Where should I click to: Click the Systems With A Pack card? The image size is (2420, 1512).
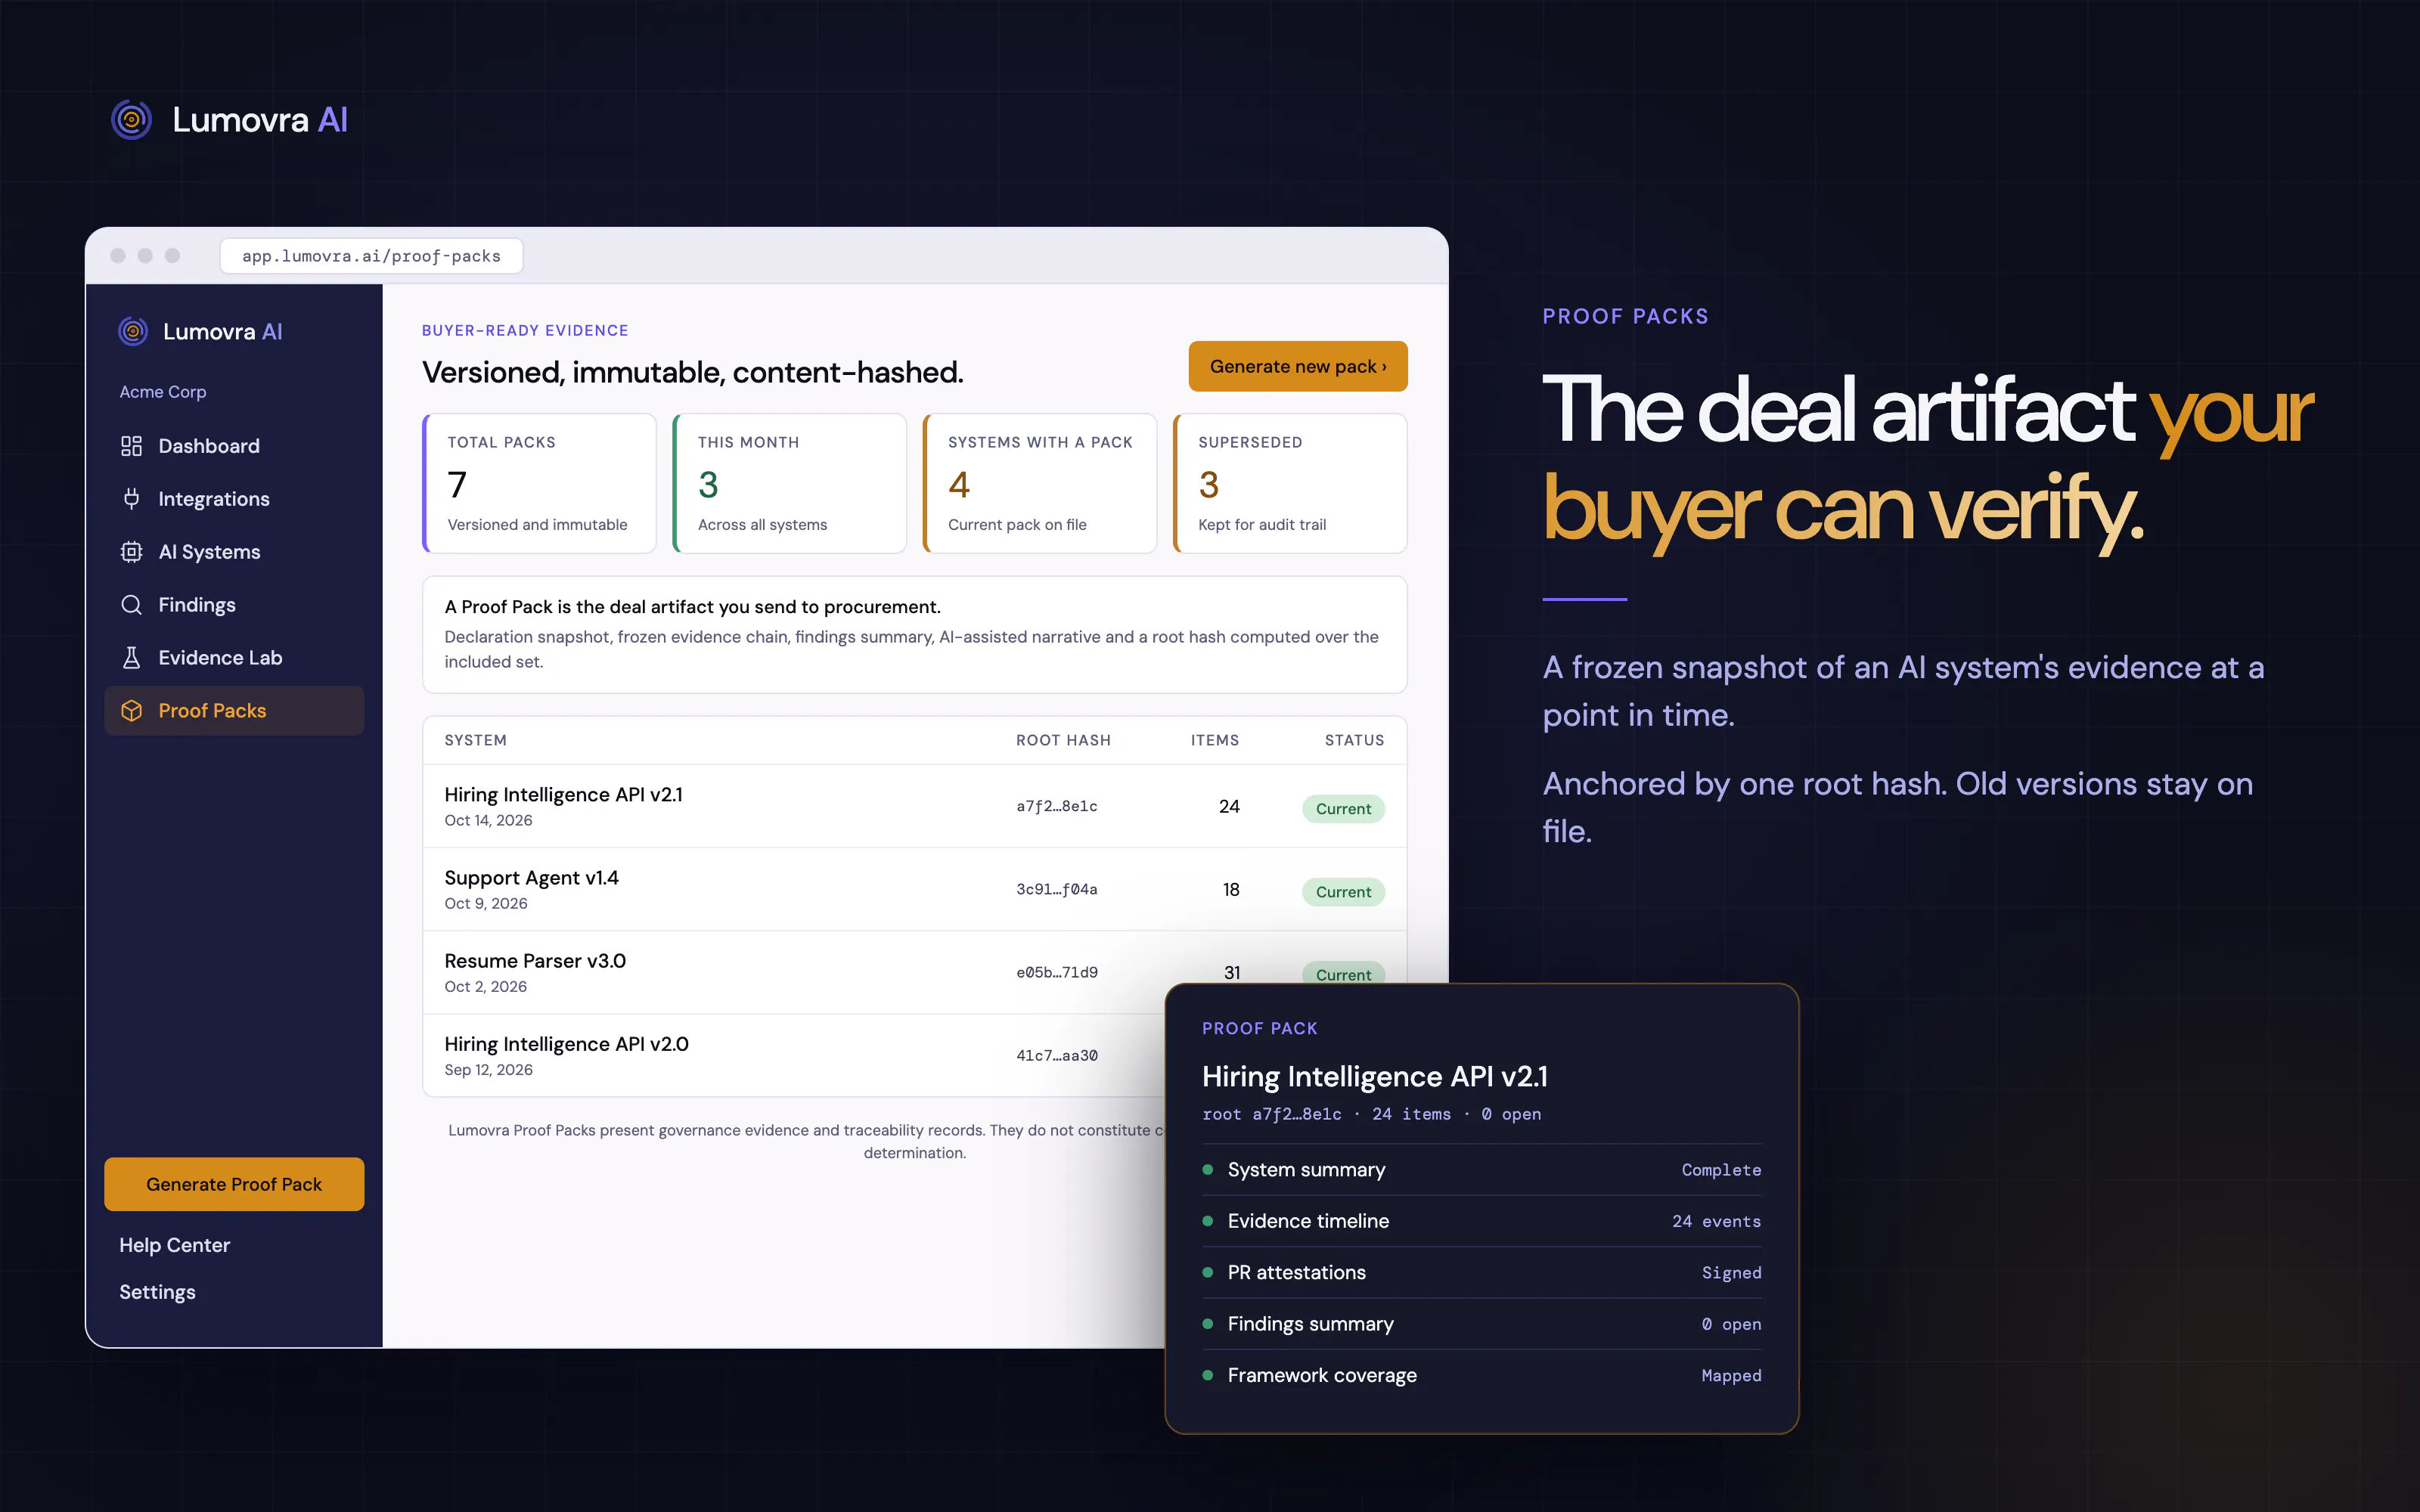coord(1040,483)
